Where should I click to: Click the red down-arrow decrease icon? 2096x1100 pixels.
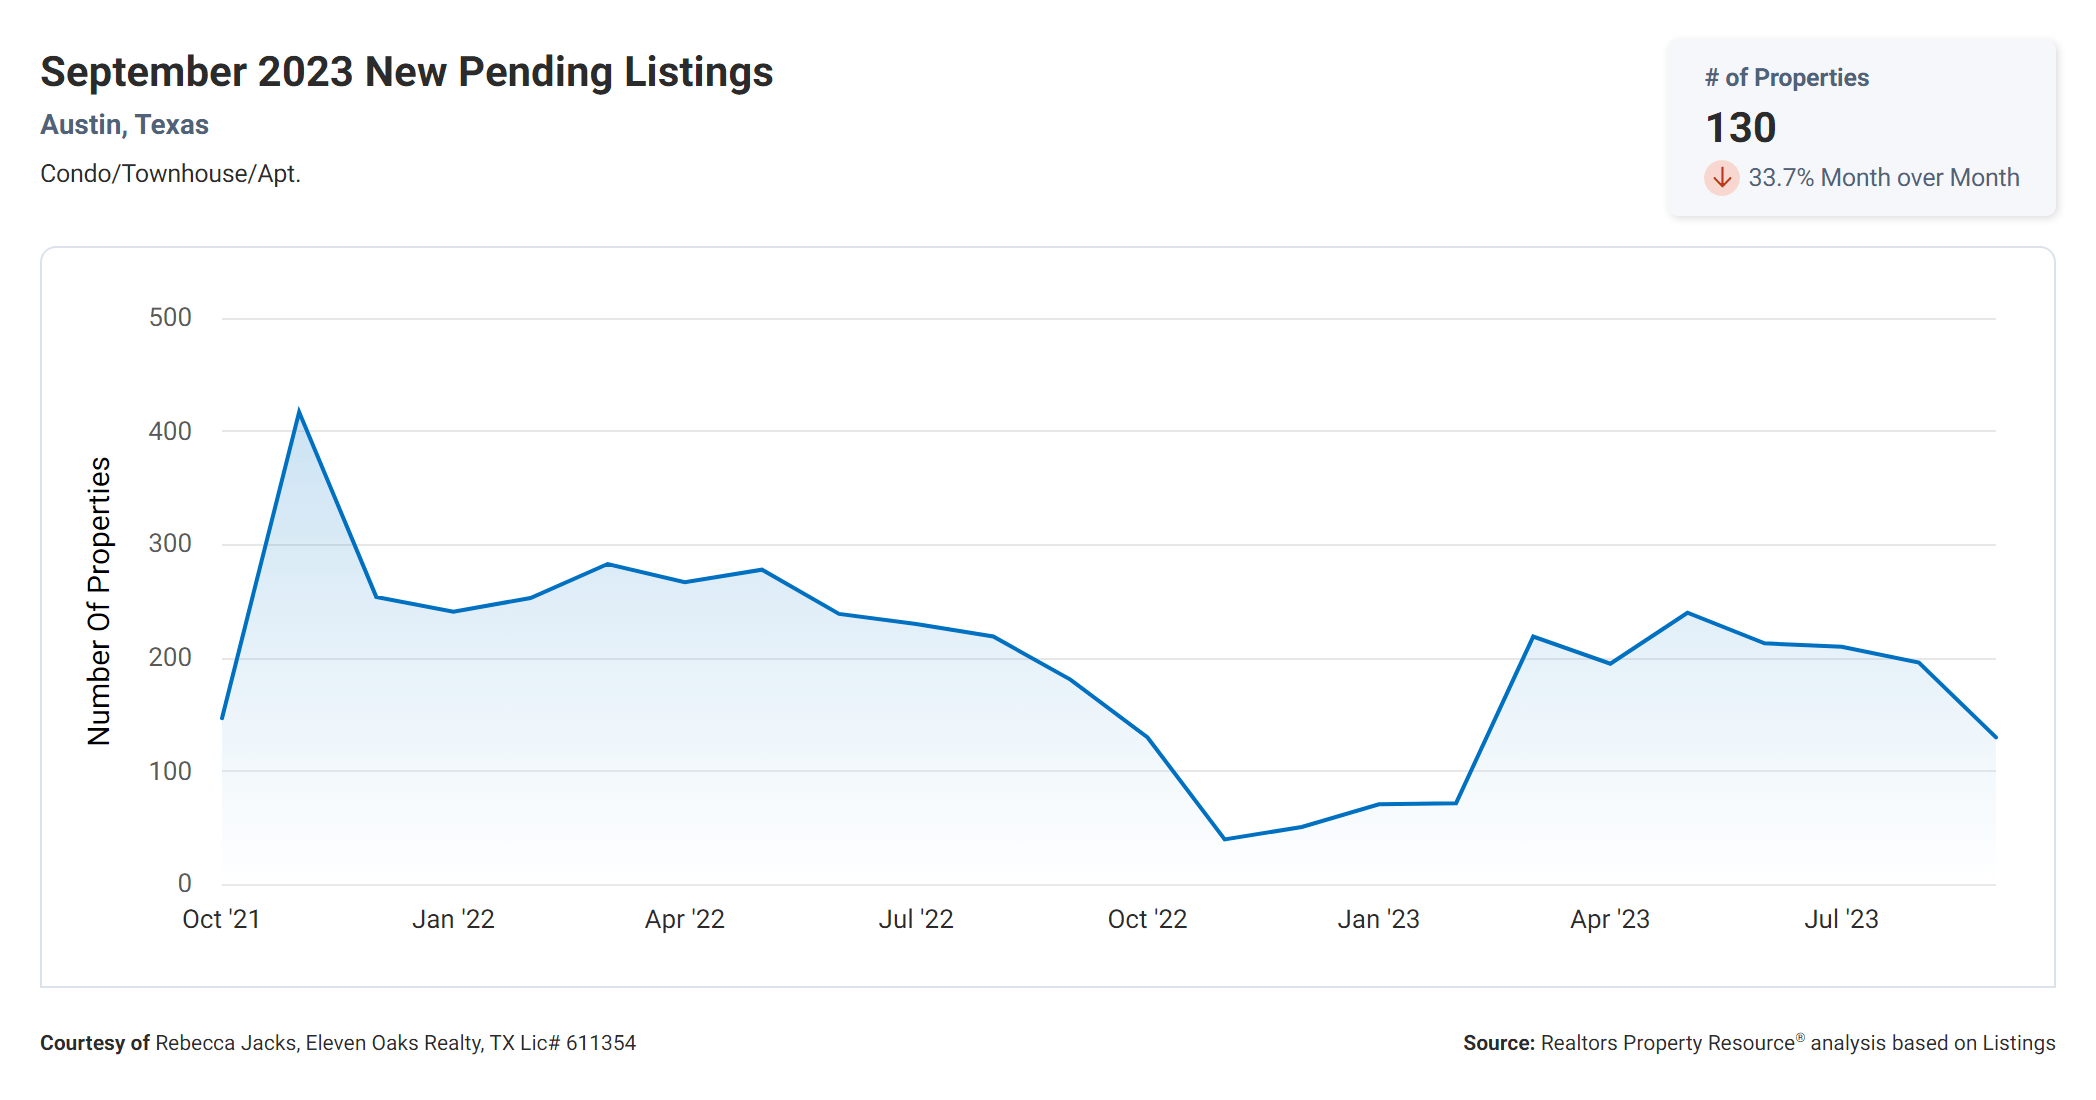point(1721,178)
